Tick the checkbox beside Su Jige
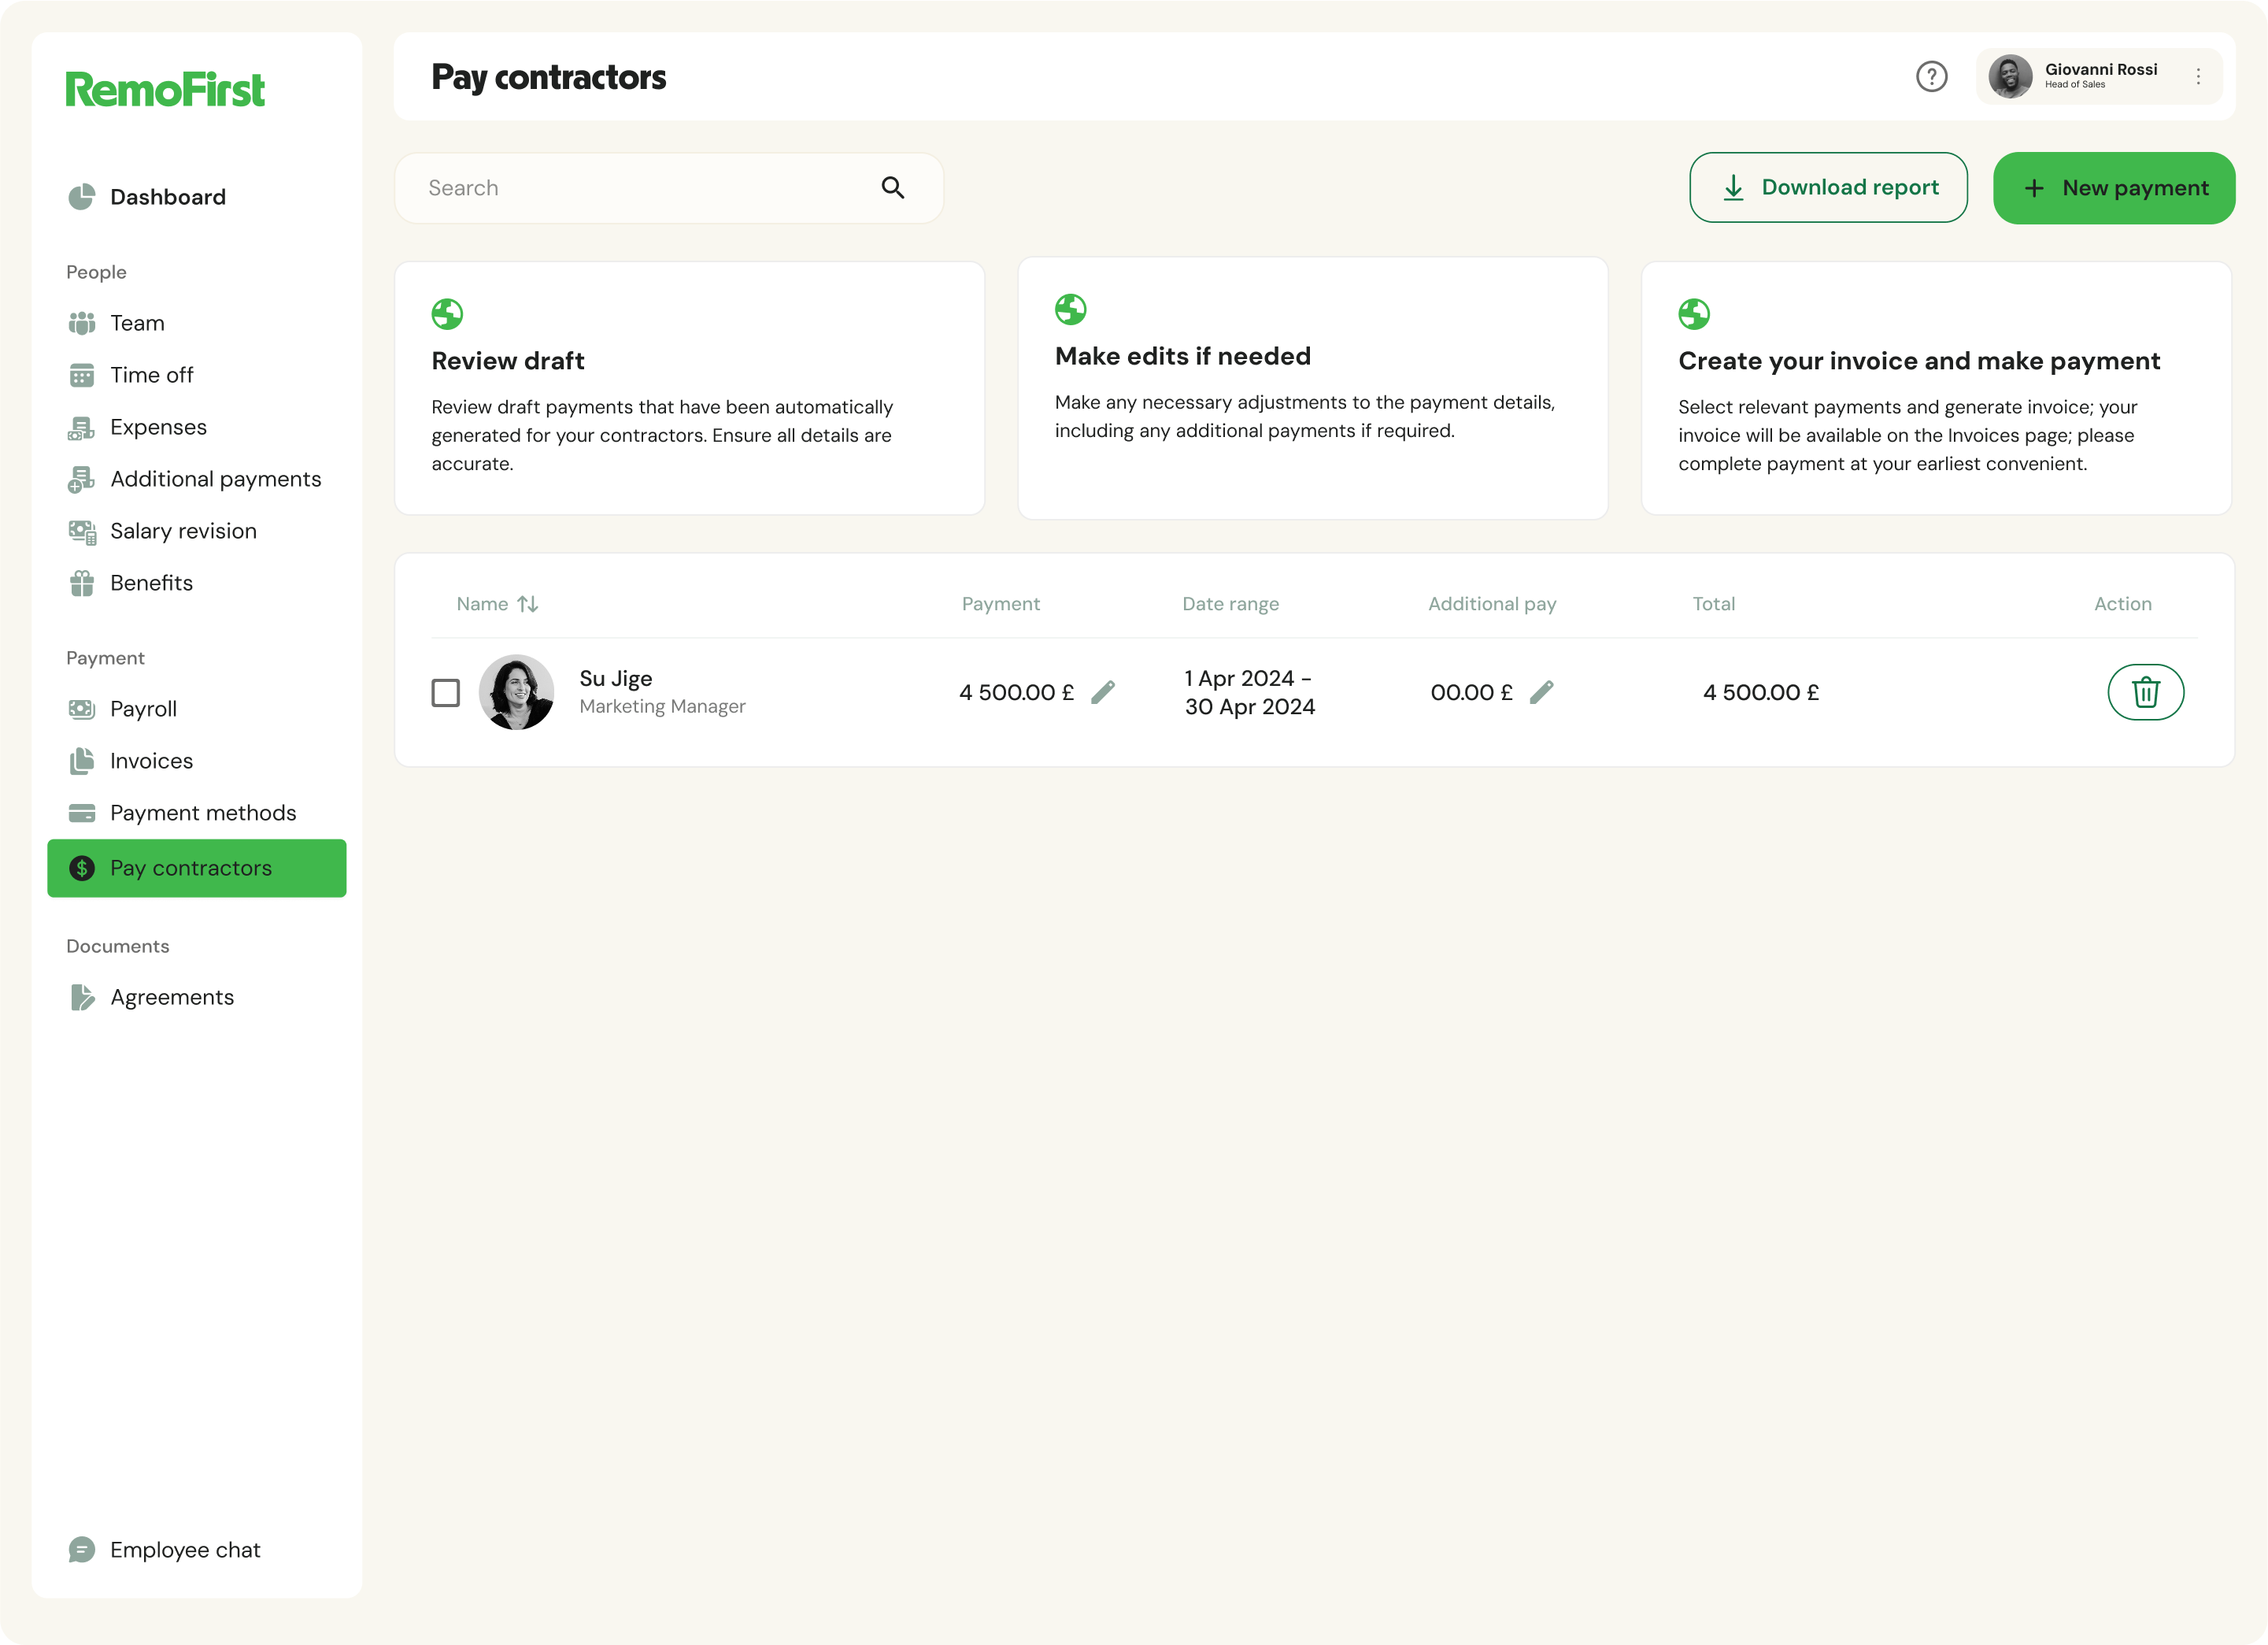This screenshot has width=2268, height=1645. [x=446, y=693]
